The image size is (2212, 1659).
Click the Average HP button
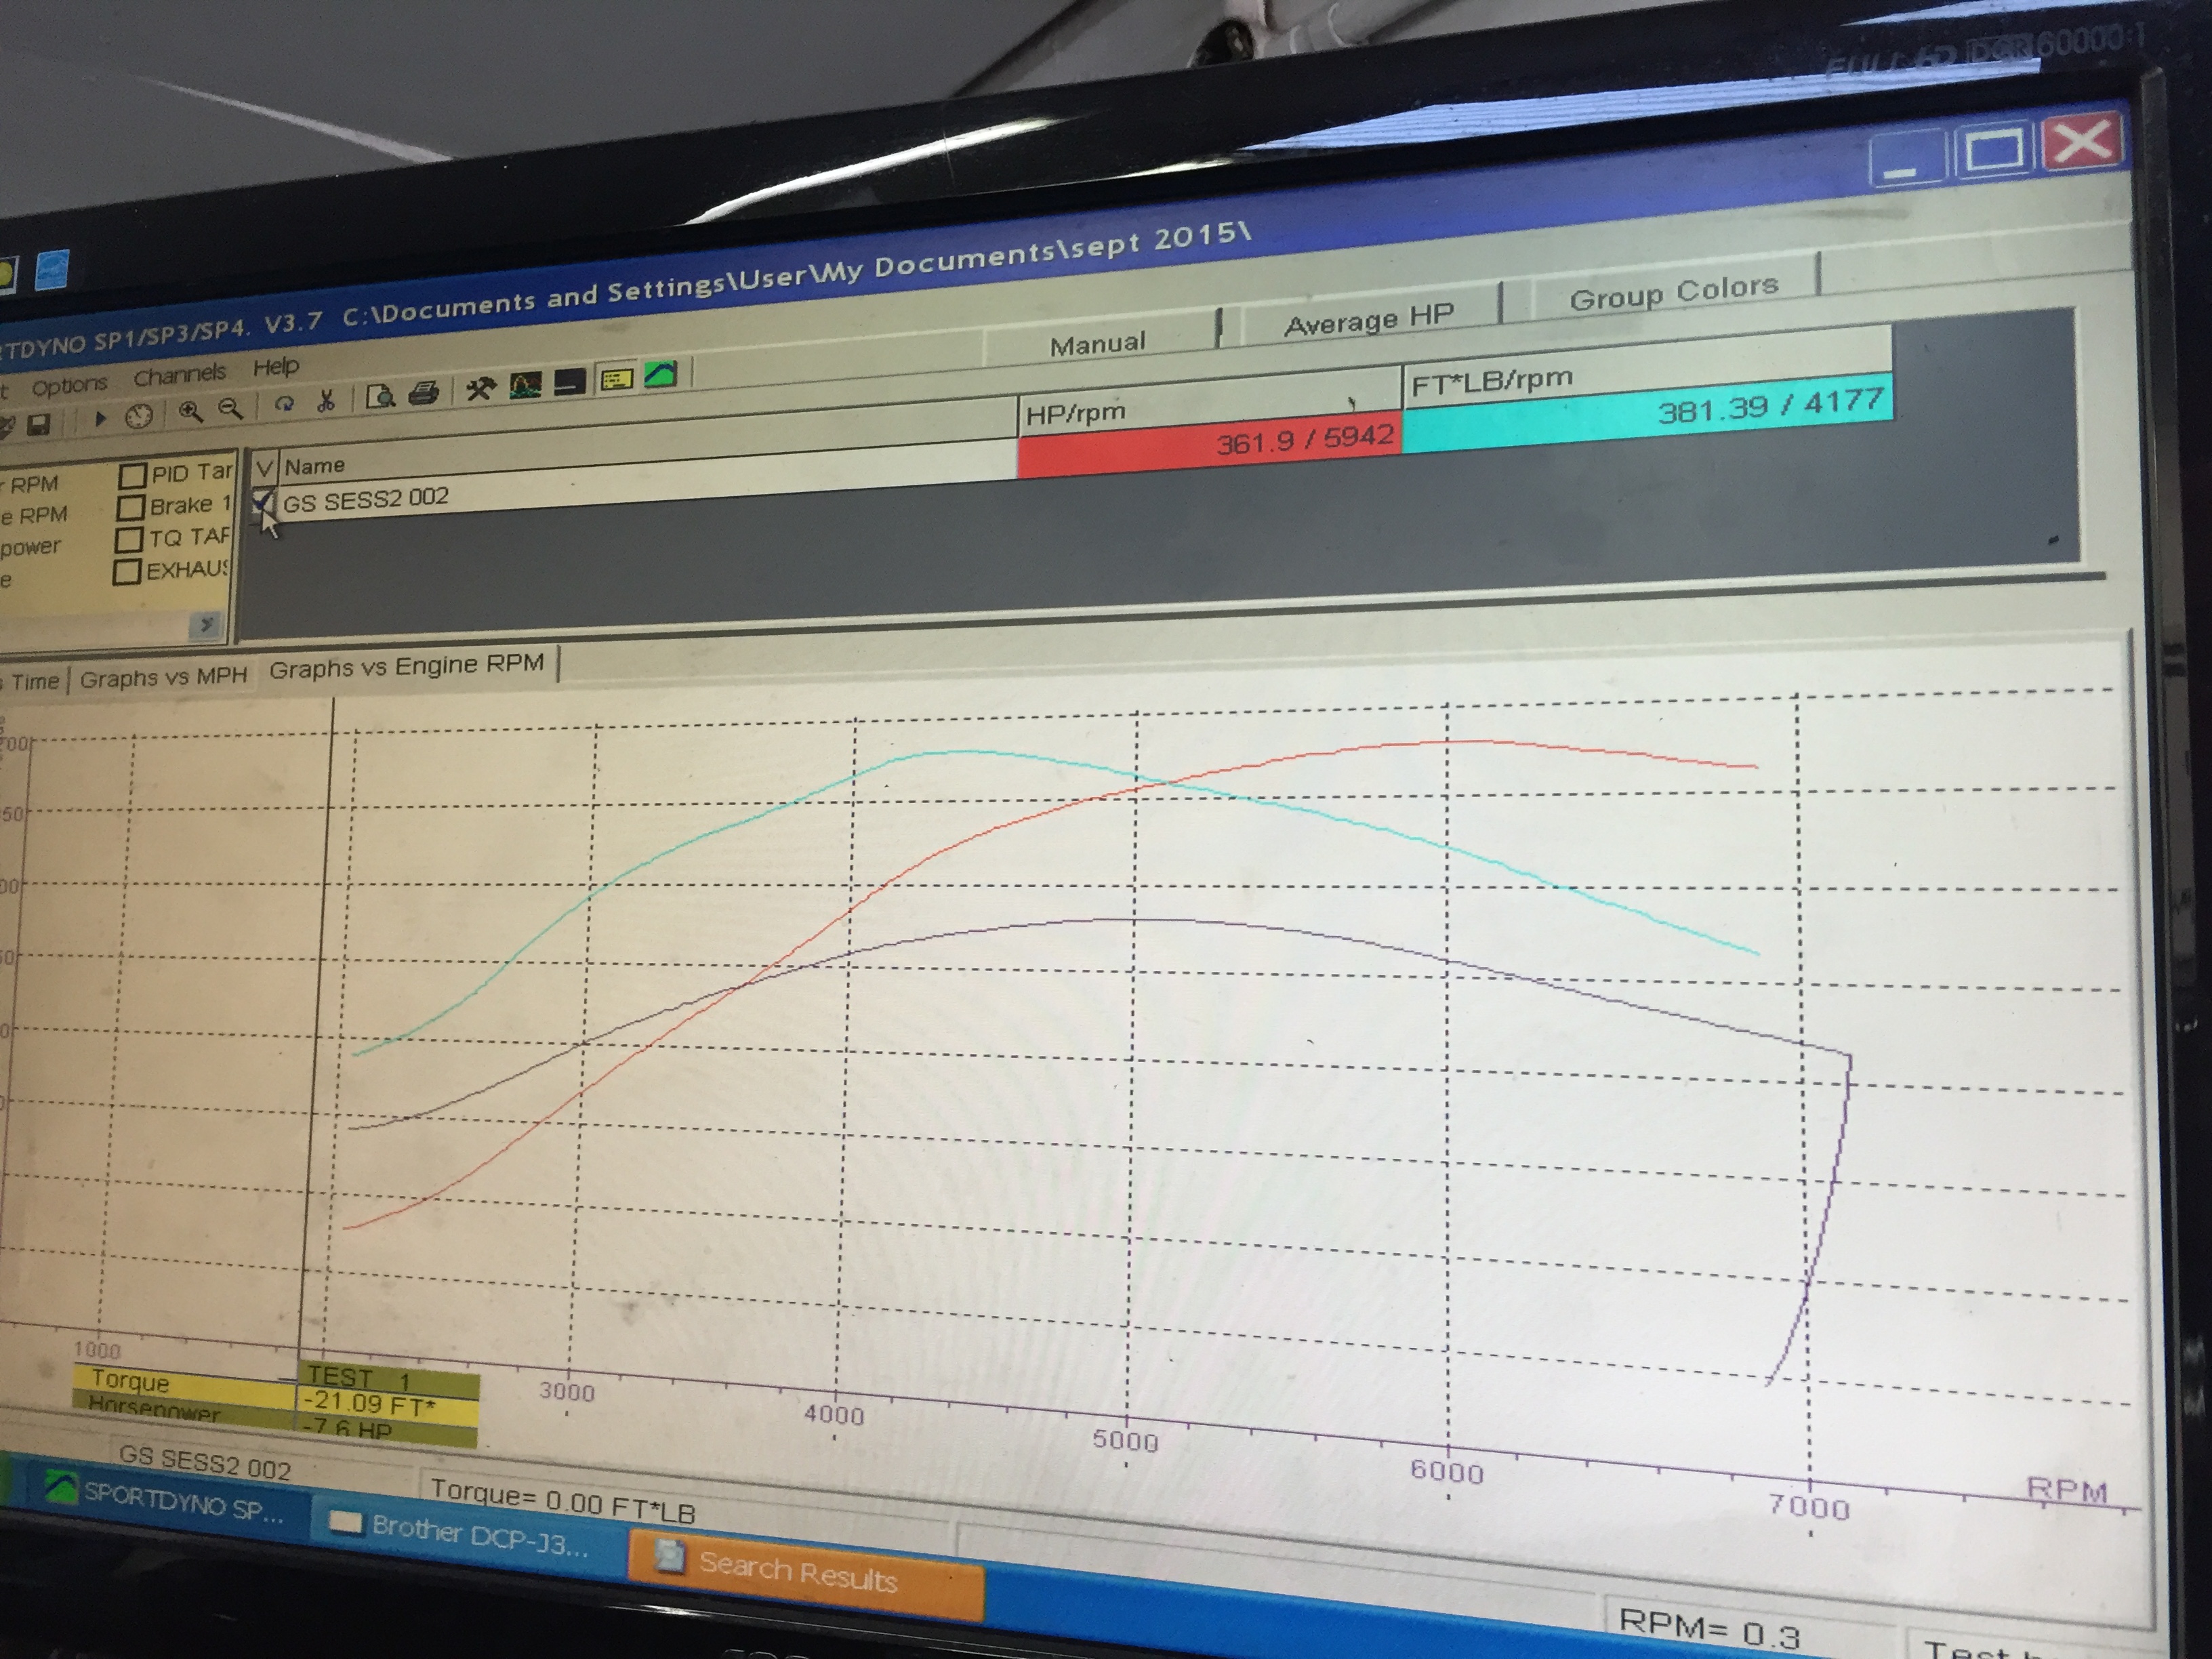click(1369, 320)
